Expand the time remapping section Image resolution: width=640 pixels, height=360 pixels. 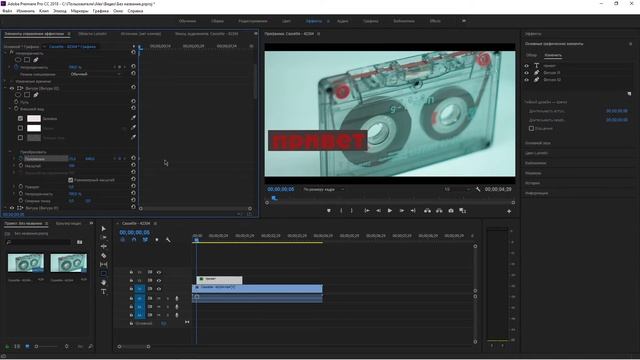[x=5, y=81]
